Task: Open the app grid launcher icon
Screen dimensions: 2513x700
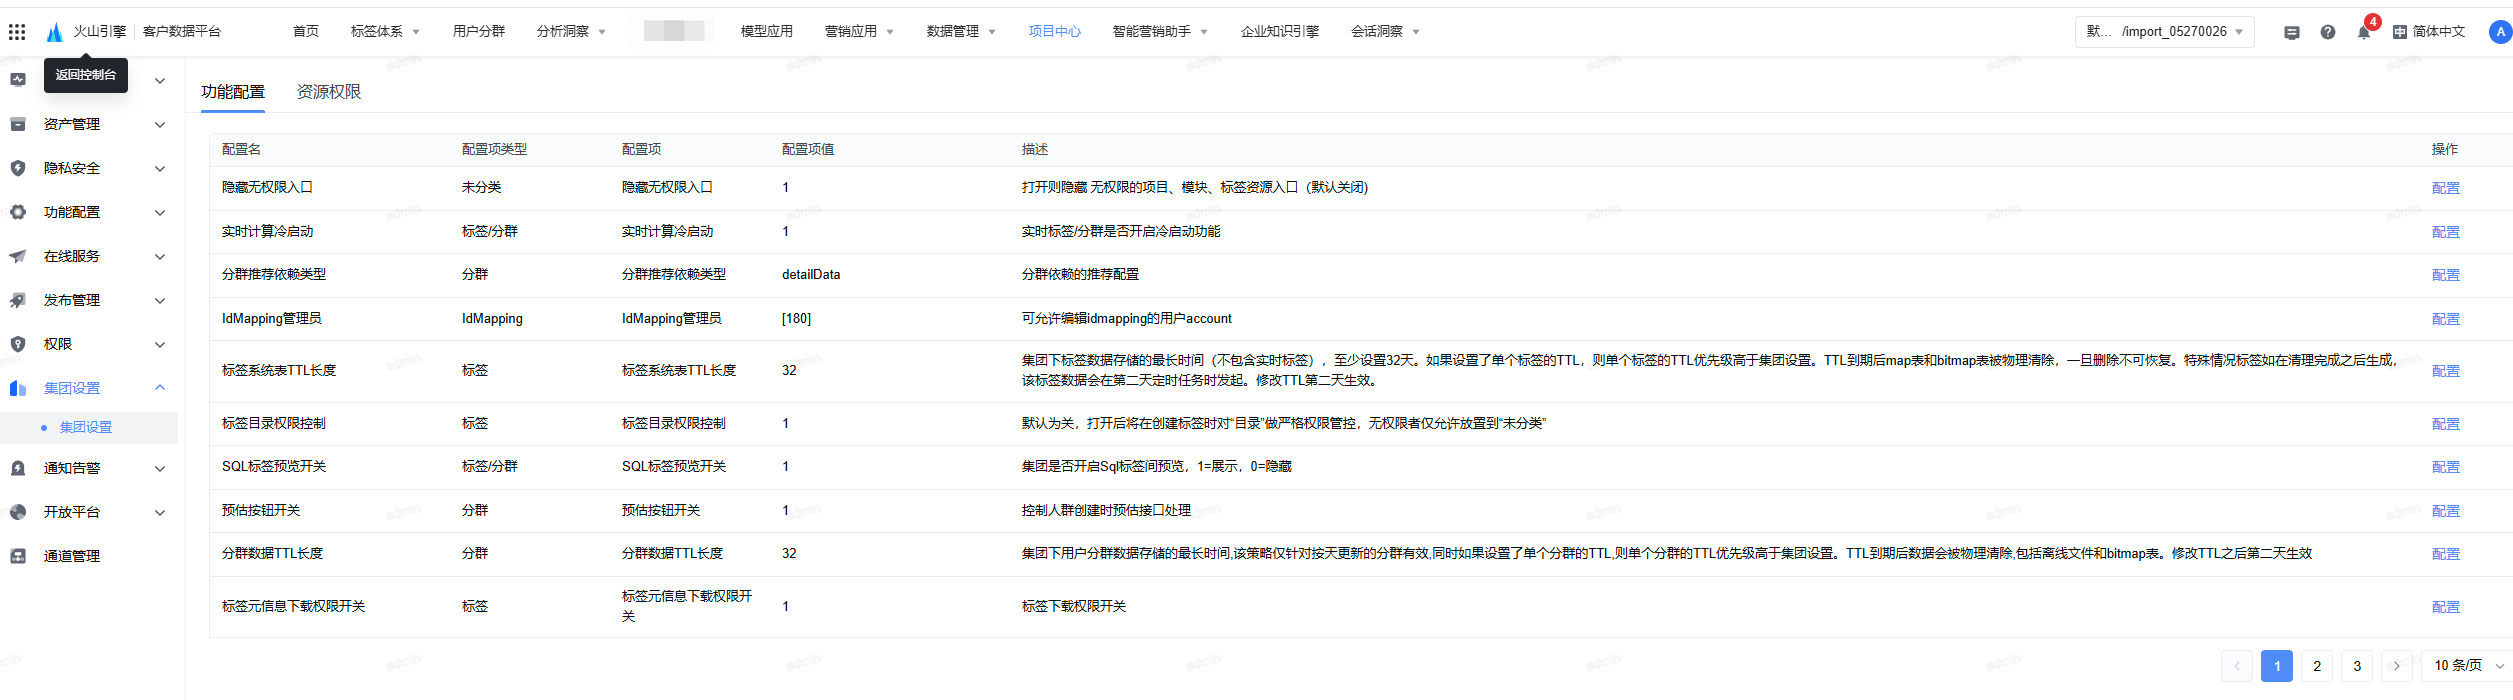Action: point(17,32)
